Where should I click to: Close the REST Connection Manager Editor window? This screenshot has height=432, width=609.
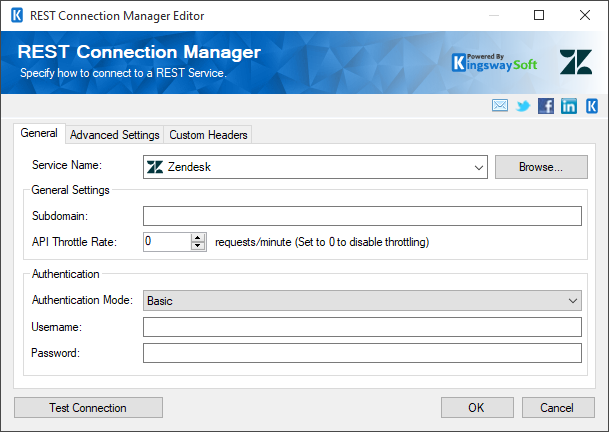tap(585, 16)
